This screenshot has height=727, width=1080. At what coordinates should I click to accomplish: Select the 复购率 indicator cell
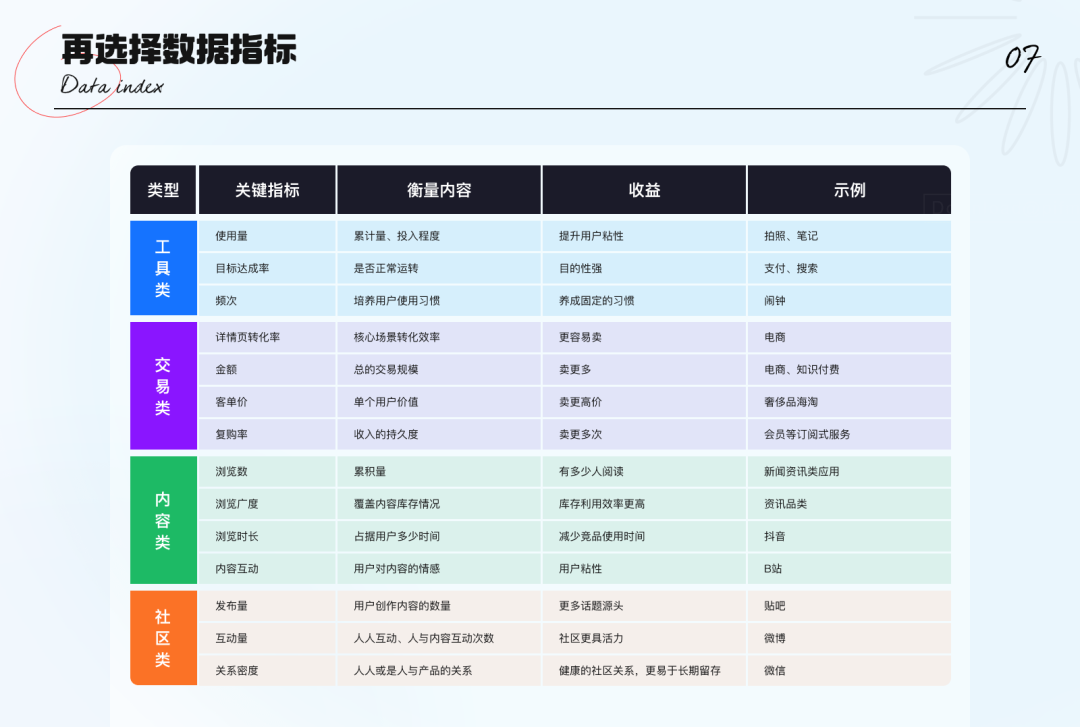[x=267, y=434]
